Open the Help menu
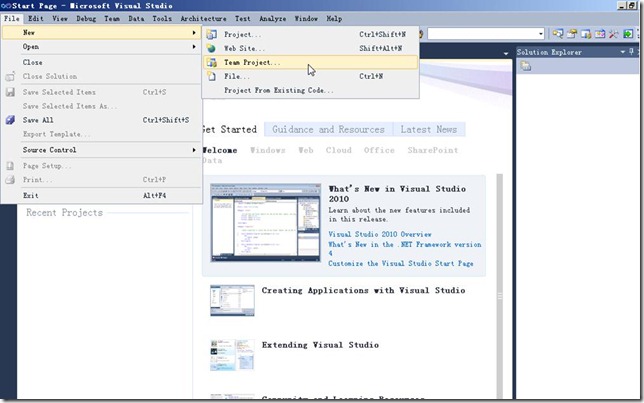644x403 pixels. pos(334,18)
